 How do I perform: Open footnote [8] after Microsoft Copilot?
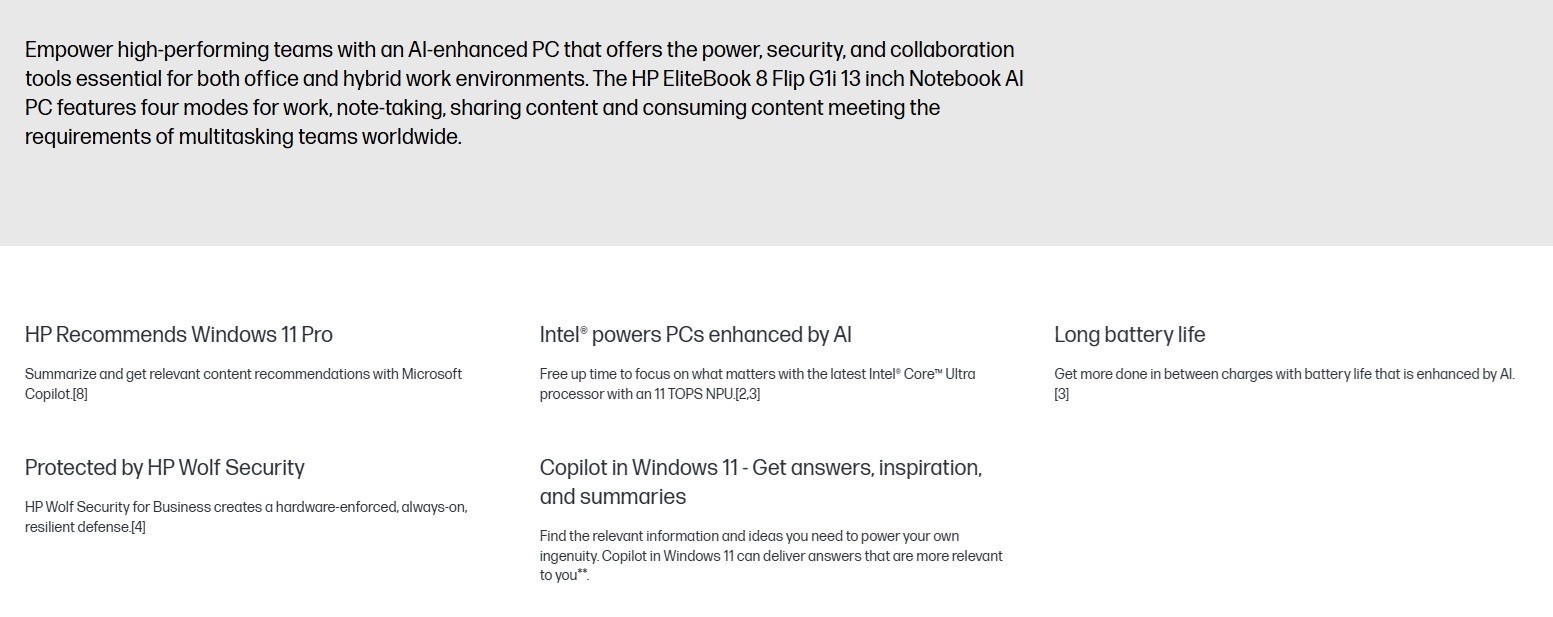point(80,394)
